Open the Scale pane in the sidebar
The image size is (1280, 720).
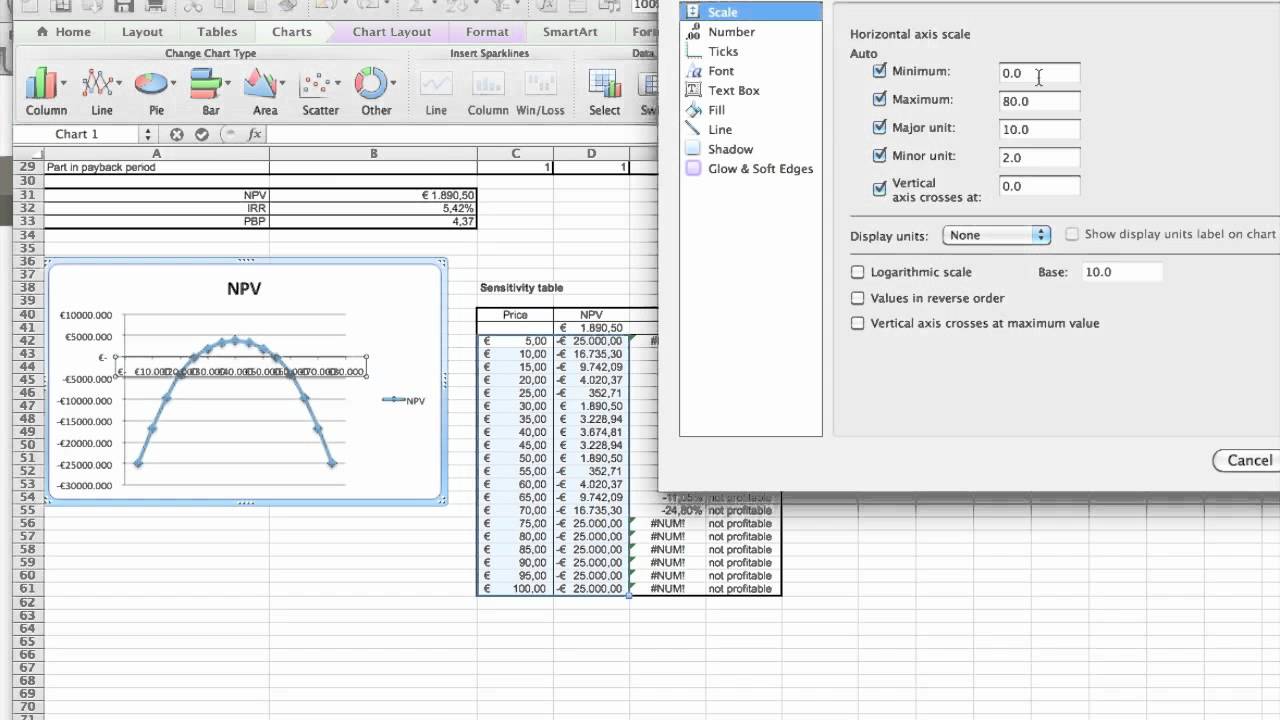750,12
